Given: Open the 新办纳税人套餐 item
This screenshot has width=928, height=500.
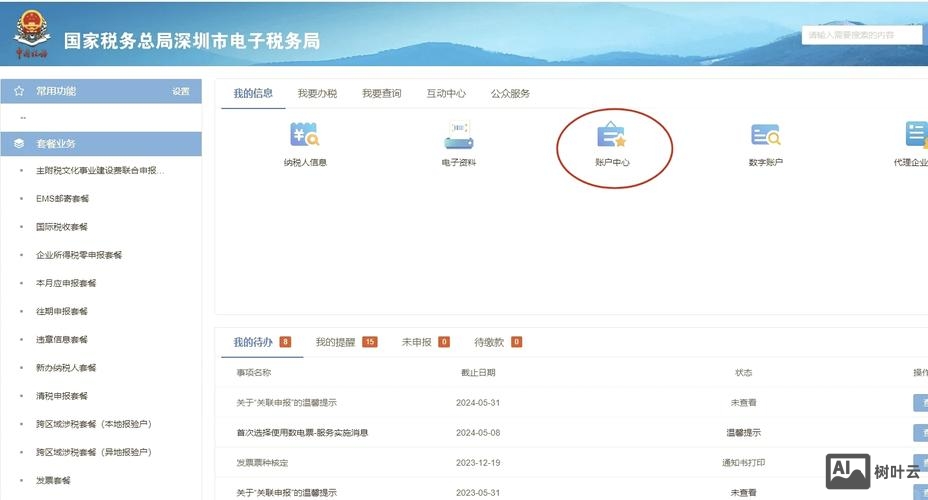Looking at the screenshot, I should (x=66, y=367).
